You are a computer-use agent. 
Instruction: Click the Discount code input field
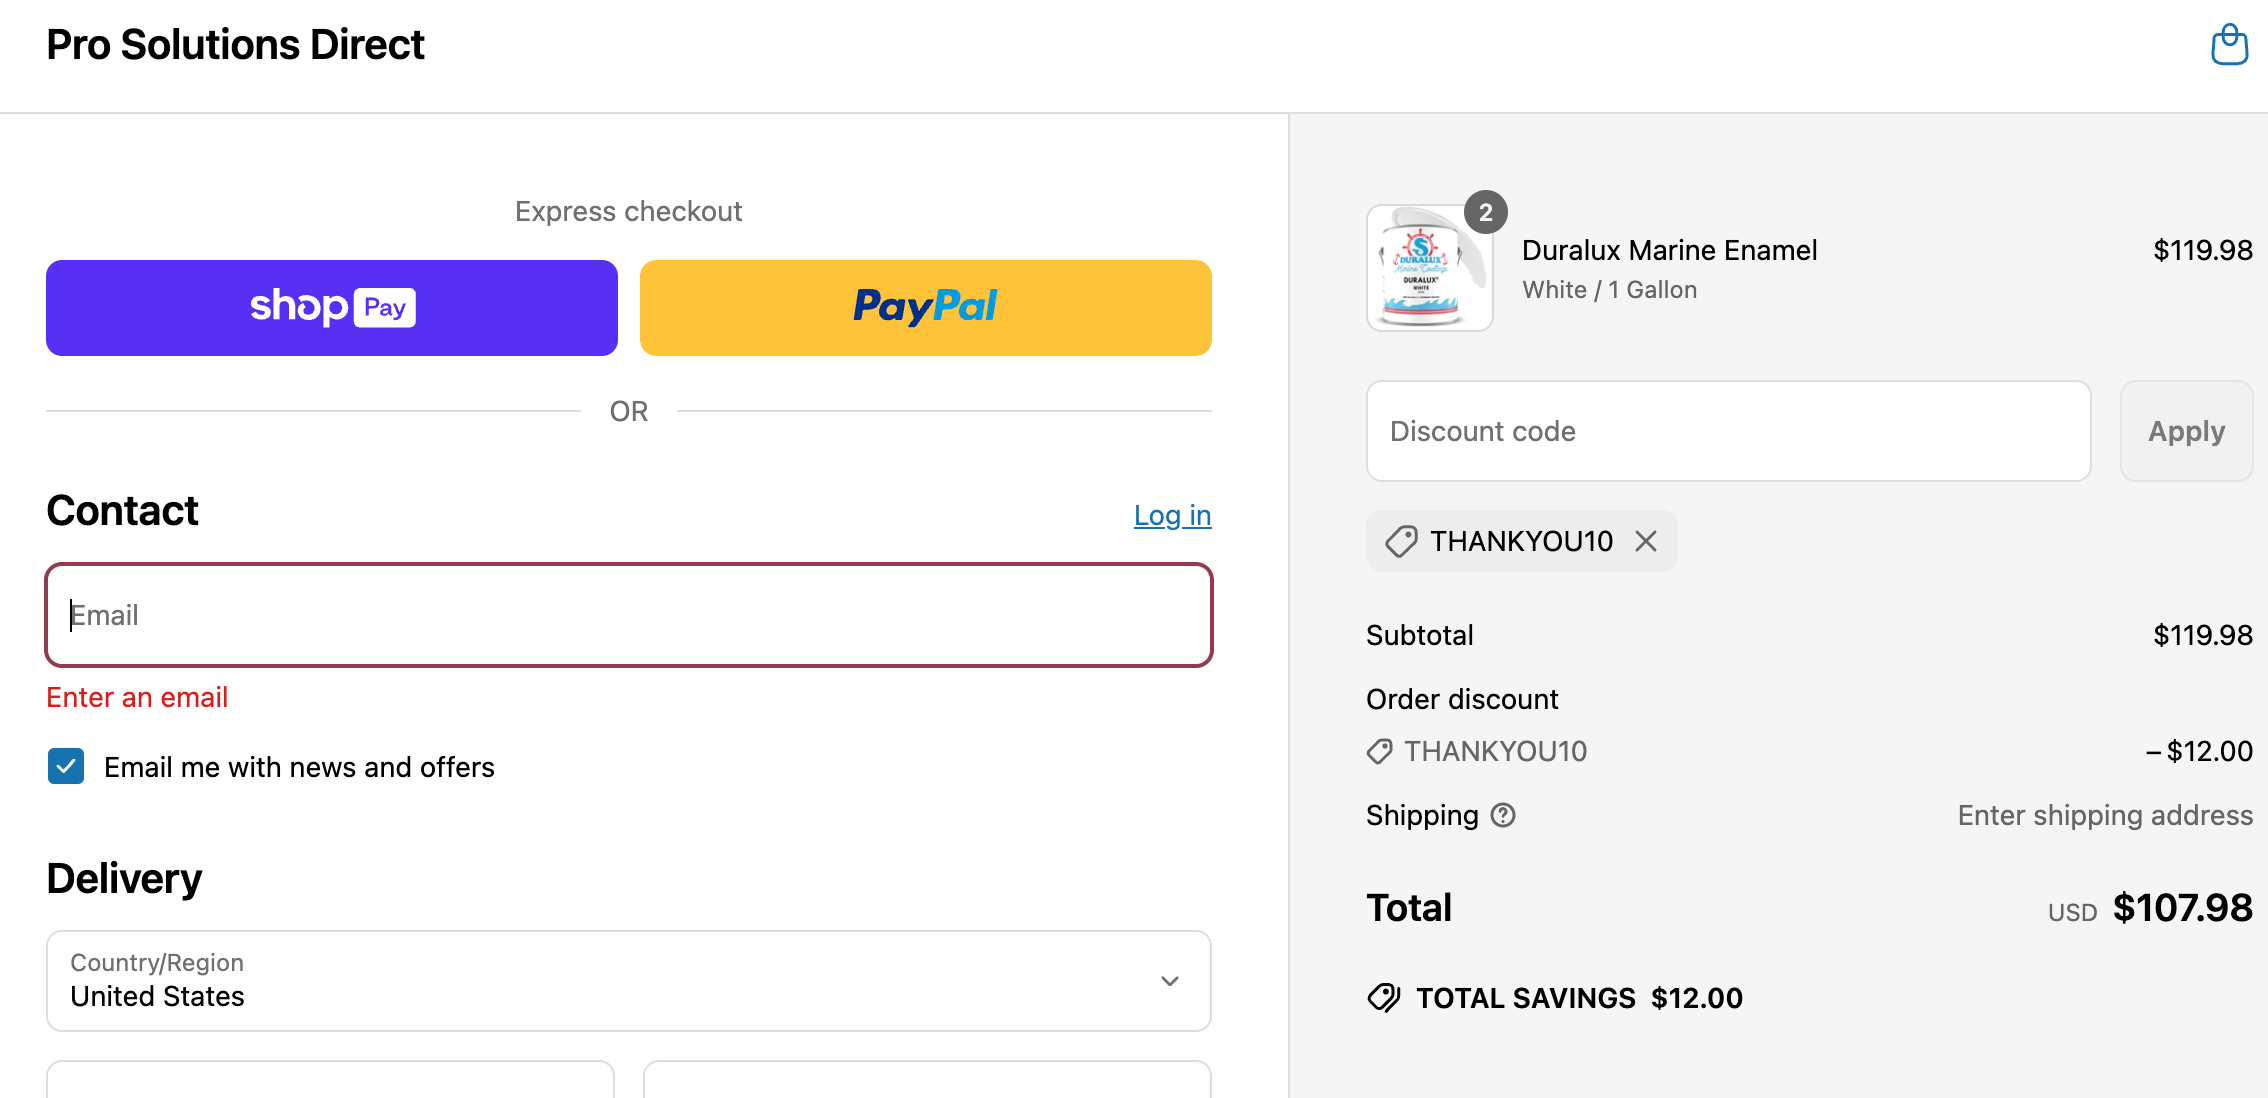1728,431
